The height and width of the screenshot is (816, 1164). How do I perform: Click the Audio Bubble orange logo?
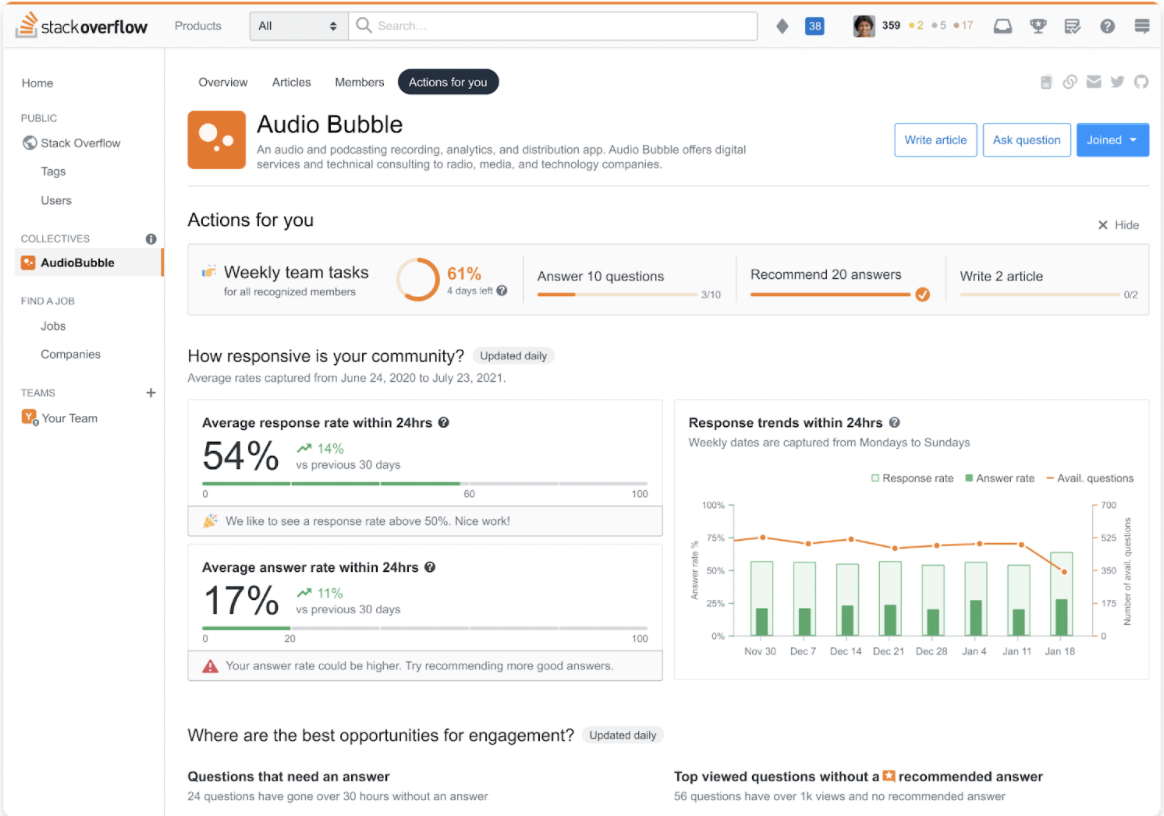(216, 140)
